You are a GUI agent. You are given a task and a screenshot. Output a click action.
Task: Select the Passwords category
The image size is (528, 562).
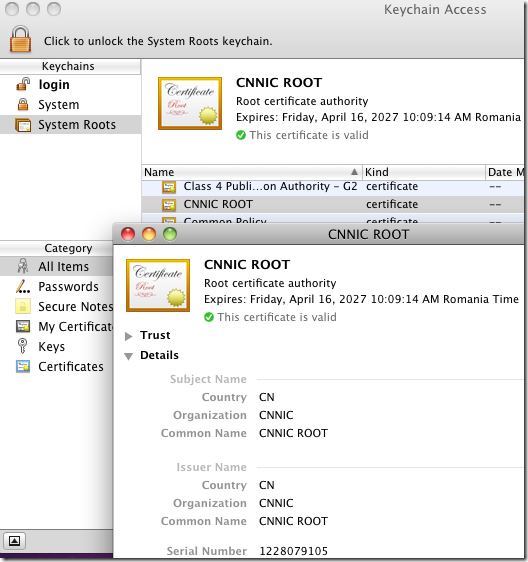pos(56,287)
